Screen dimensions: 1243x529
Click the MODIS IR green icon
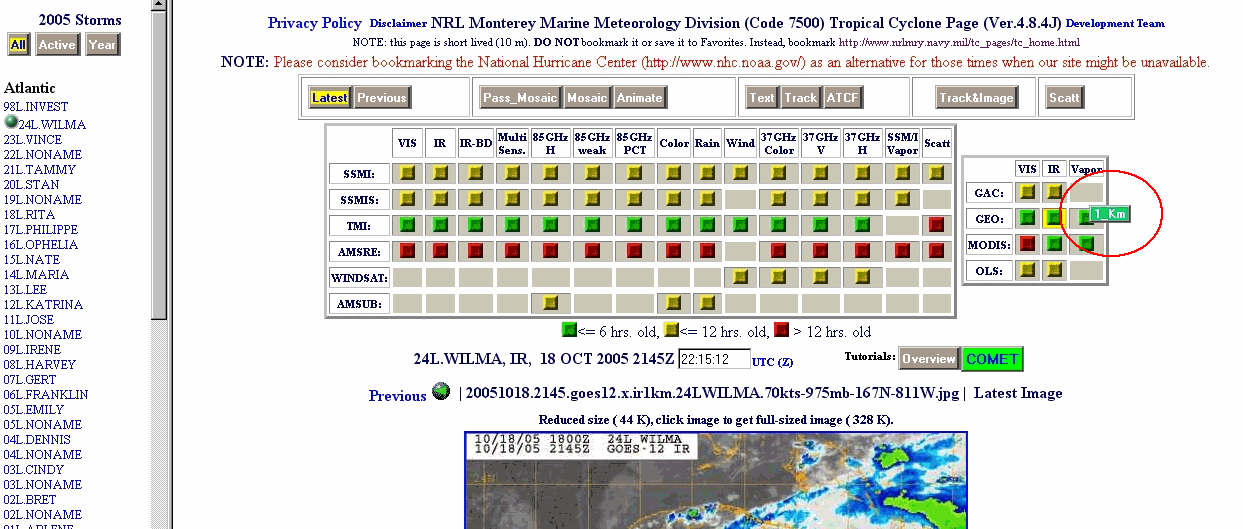pos(1053,243)
